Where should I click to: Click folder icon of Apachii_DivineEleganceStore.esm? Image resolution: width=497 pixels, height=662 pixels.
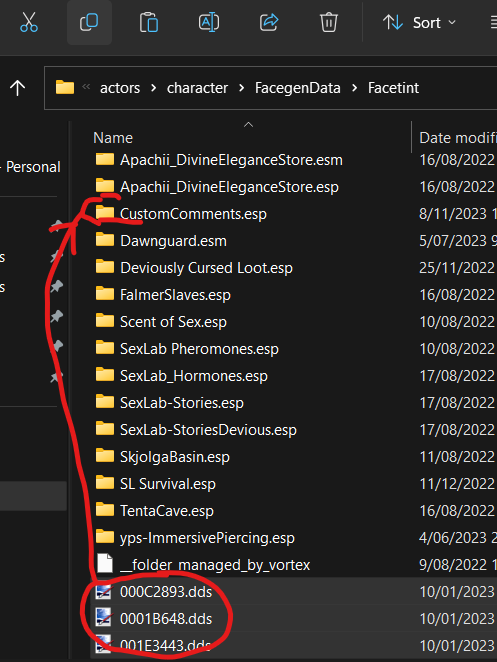(x=105, y=159)
